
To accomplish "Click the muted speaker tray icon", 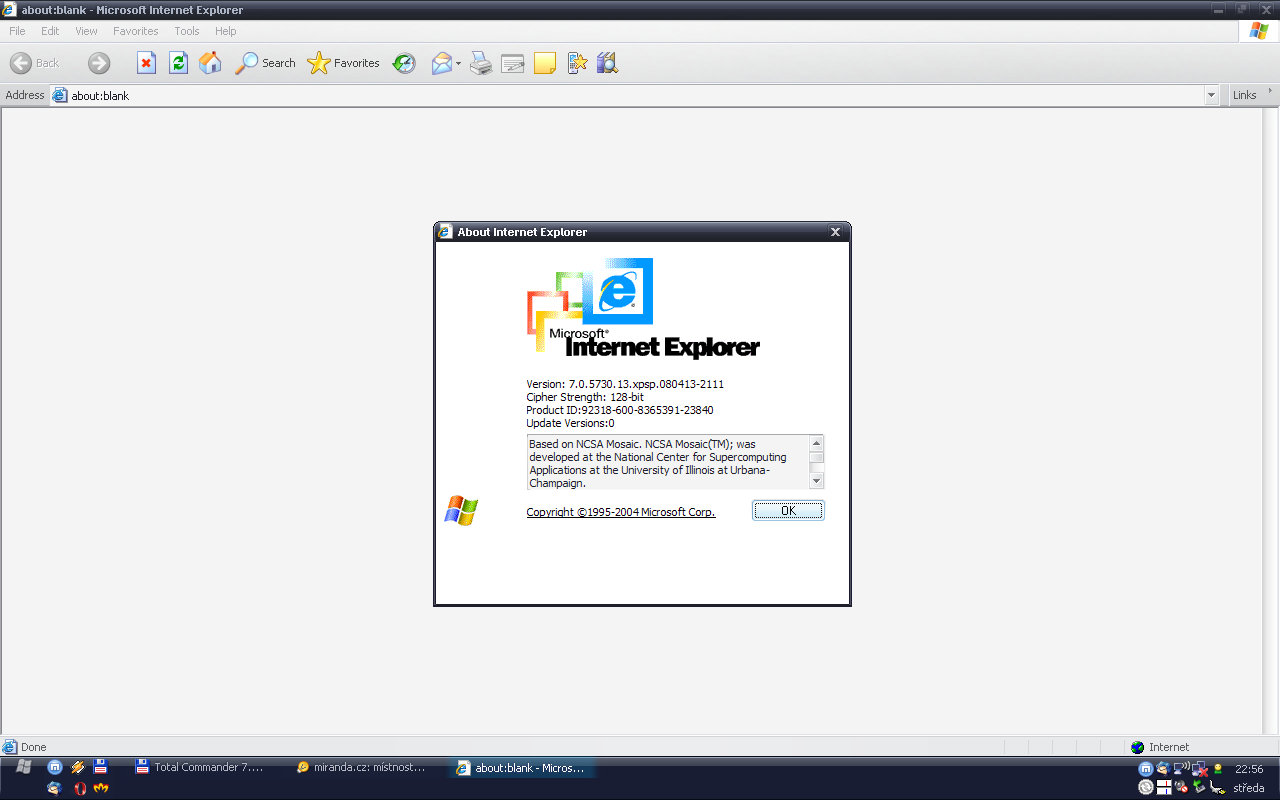I will click(1181, 787).
